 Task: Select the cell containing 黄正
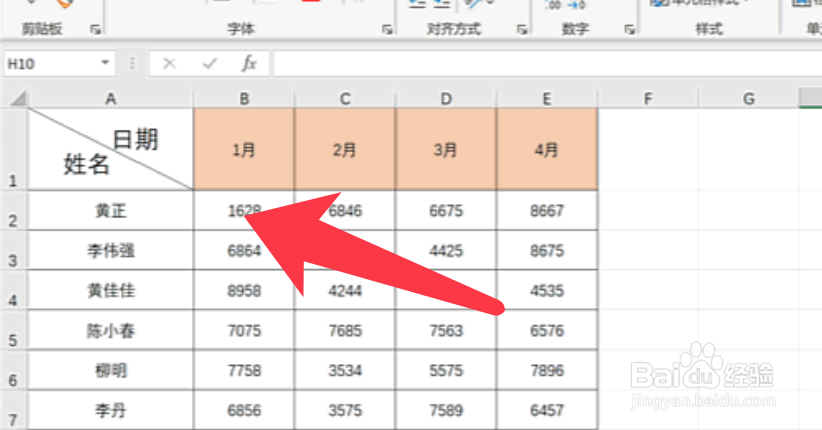[111, 210]
